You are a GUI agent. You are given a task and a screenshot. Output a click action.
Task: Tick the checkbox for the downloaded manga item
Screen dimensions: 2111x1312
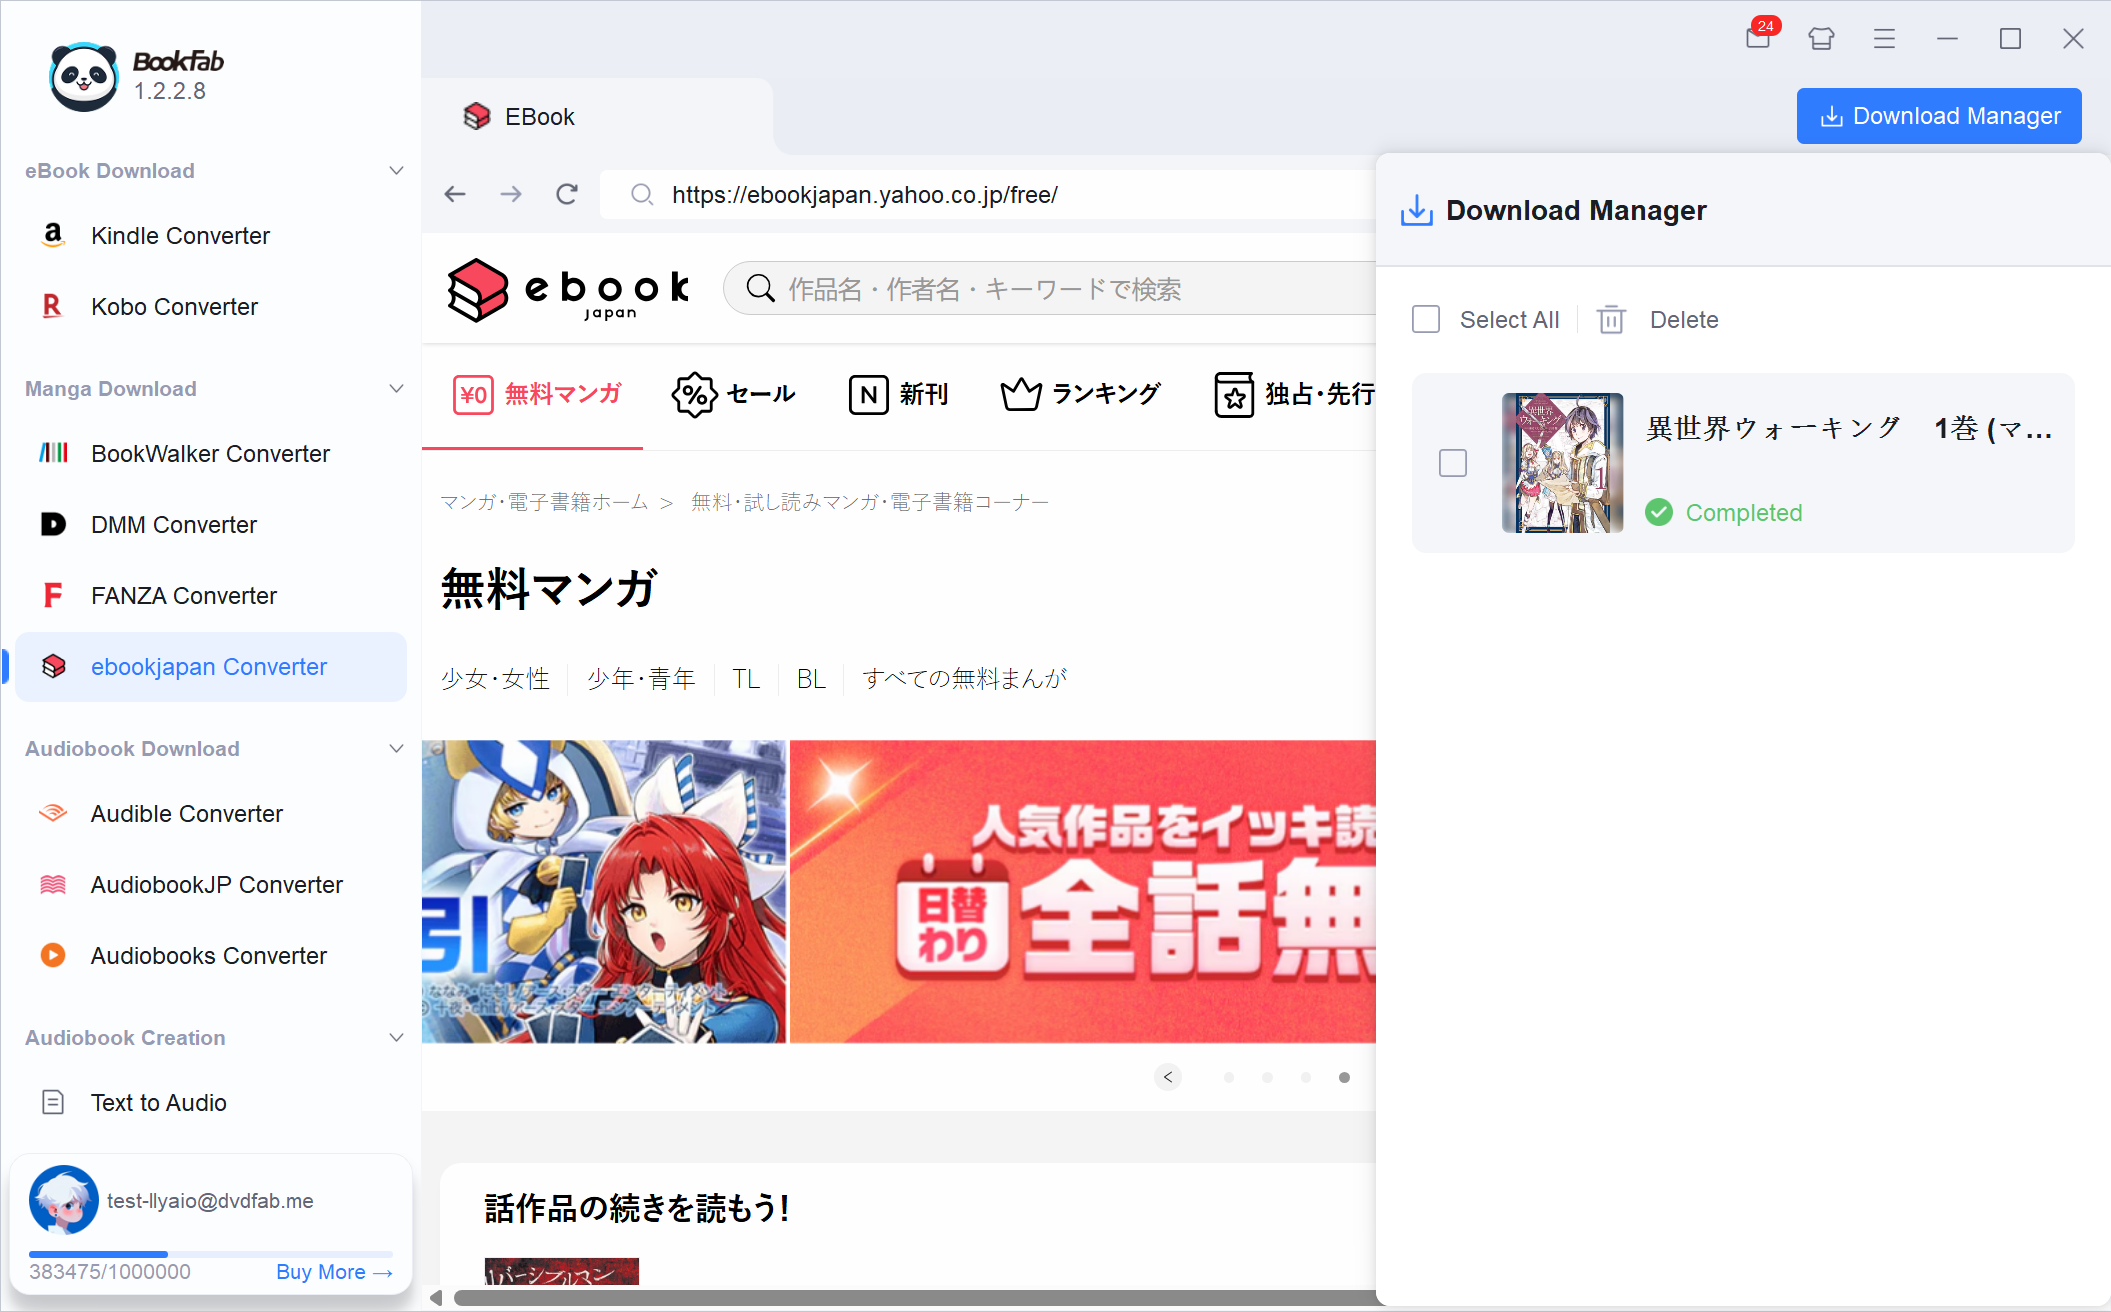[x=1453, y=463]
